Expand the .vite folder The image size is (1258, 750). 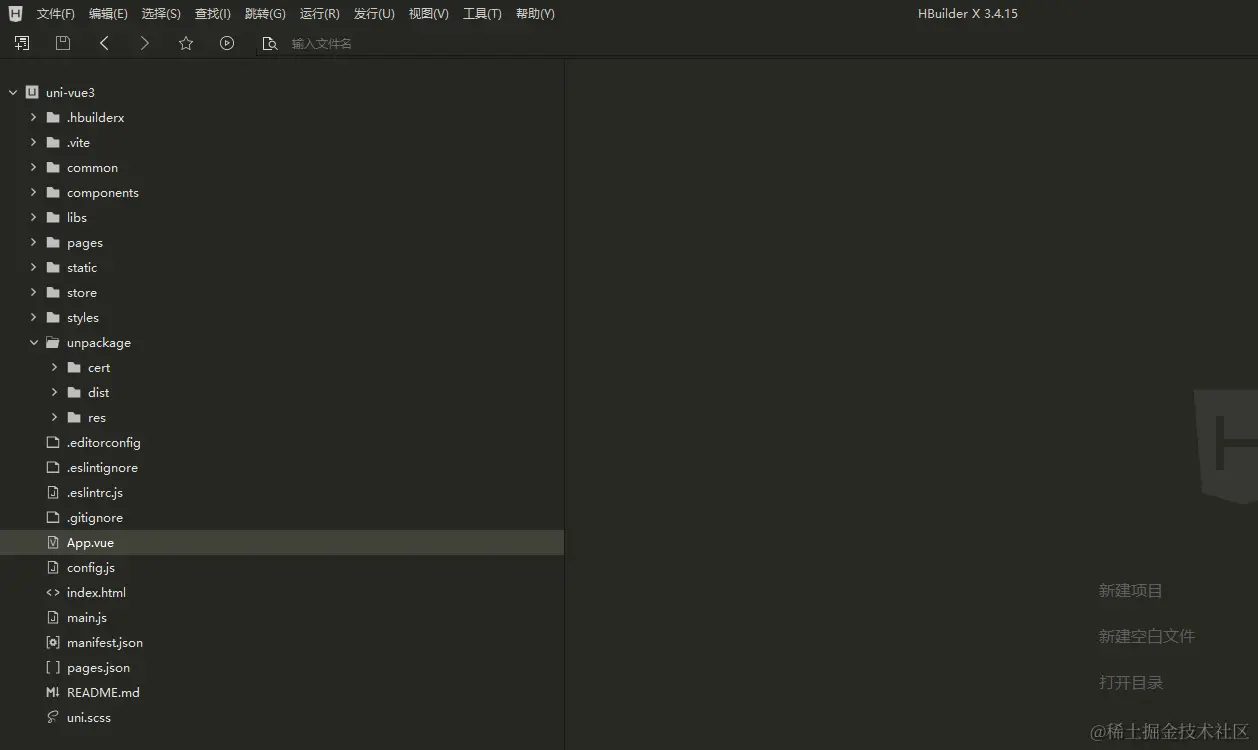[33, 142]
